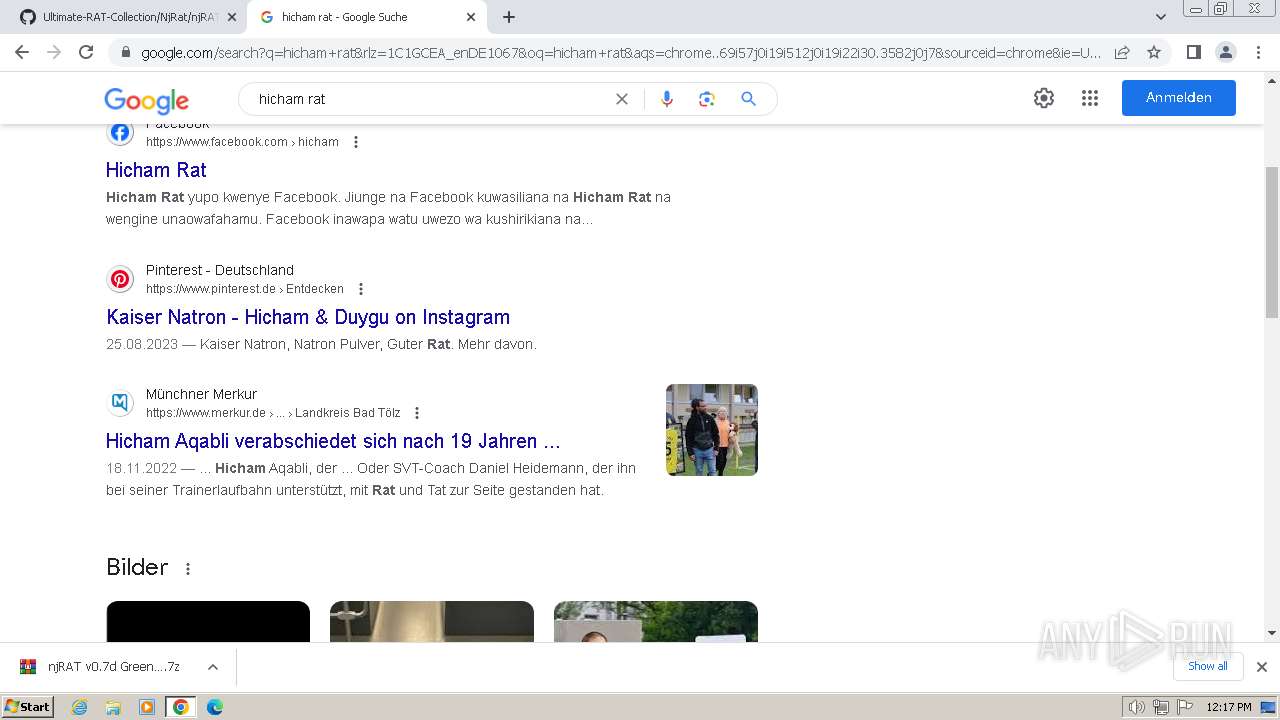This screenshot has height=720, width=1280.
Task: Launch Microsoft Edge from taskbar
Action: point(215,707)
